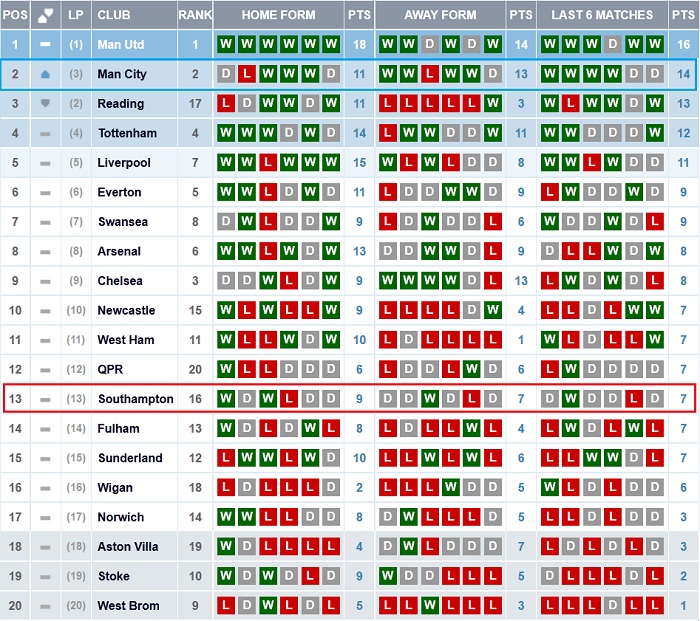Click Man Utd's grey D last-6 badge
Image resolution: width=700 pixels, height=621 pixels.
coord(612,44)
